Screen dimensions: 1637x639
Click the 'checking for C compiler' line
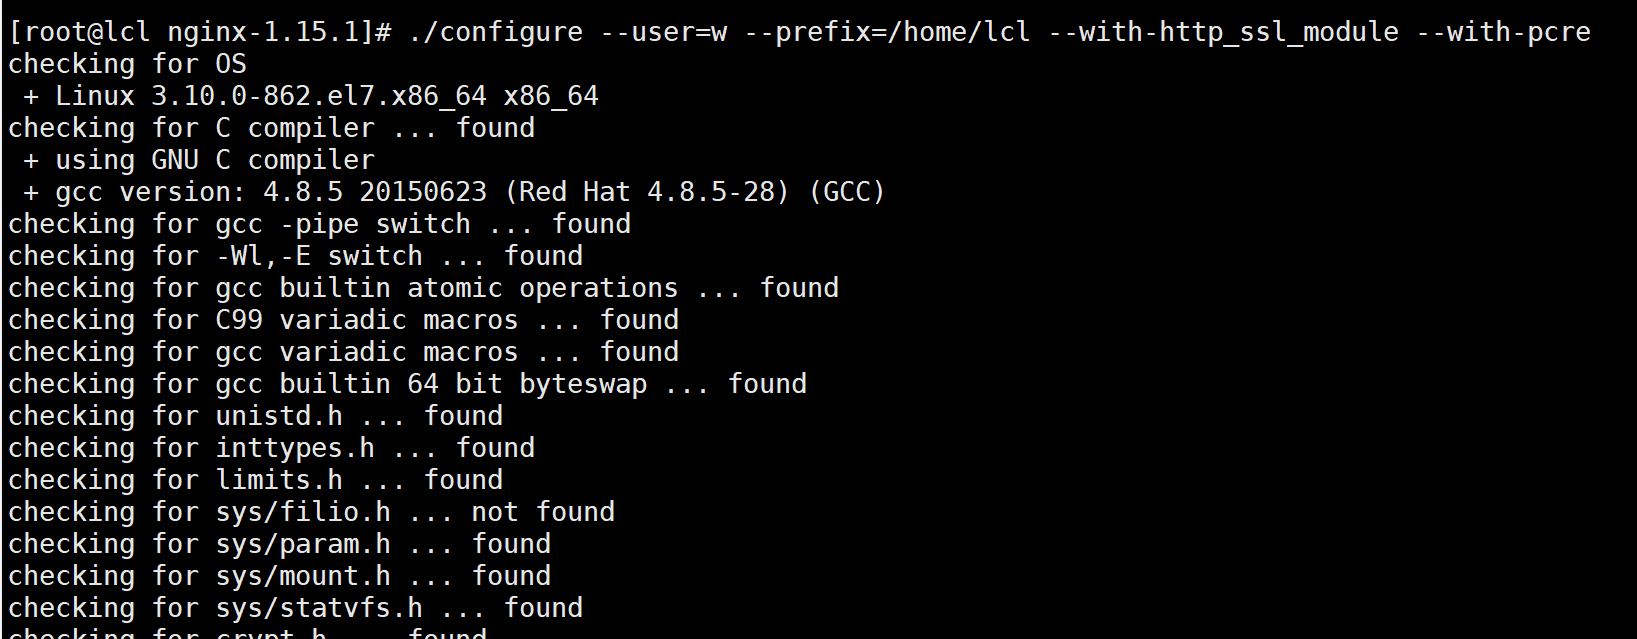(272, 129)
